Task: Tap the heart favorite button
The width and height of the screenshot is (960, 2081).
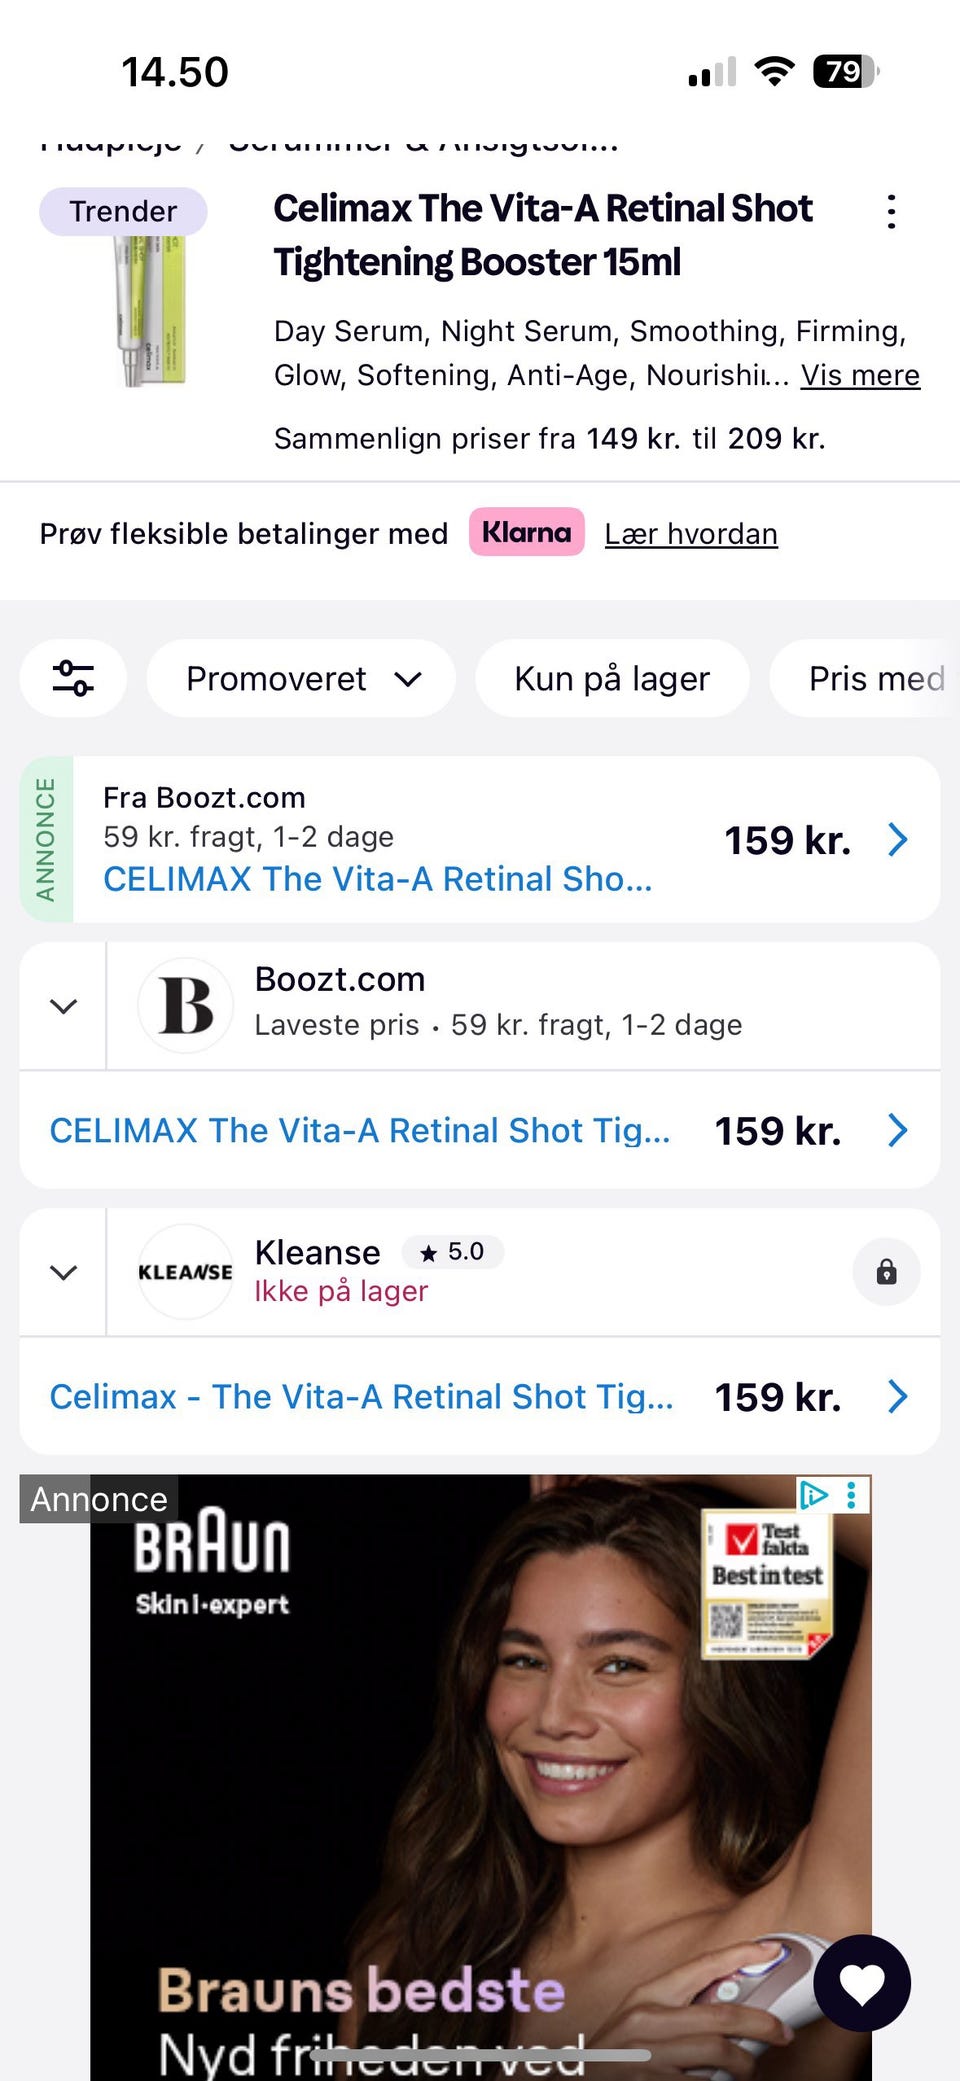Action: coord(862,1983)
